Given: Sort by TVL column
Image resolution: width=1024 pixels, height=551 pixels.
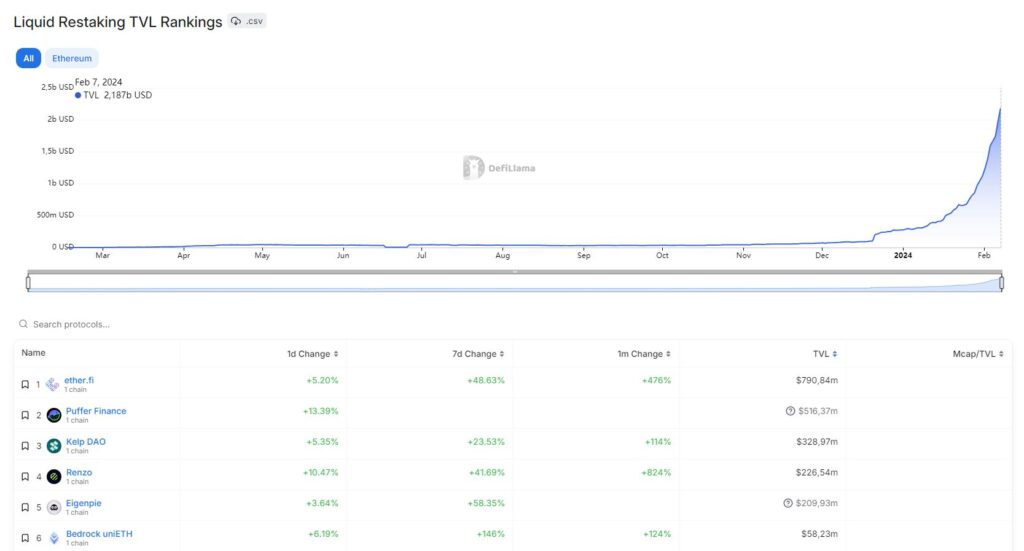Looking at the screenshot, I should (x=825, y=354).
